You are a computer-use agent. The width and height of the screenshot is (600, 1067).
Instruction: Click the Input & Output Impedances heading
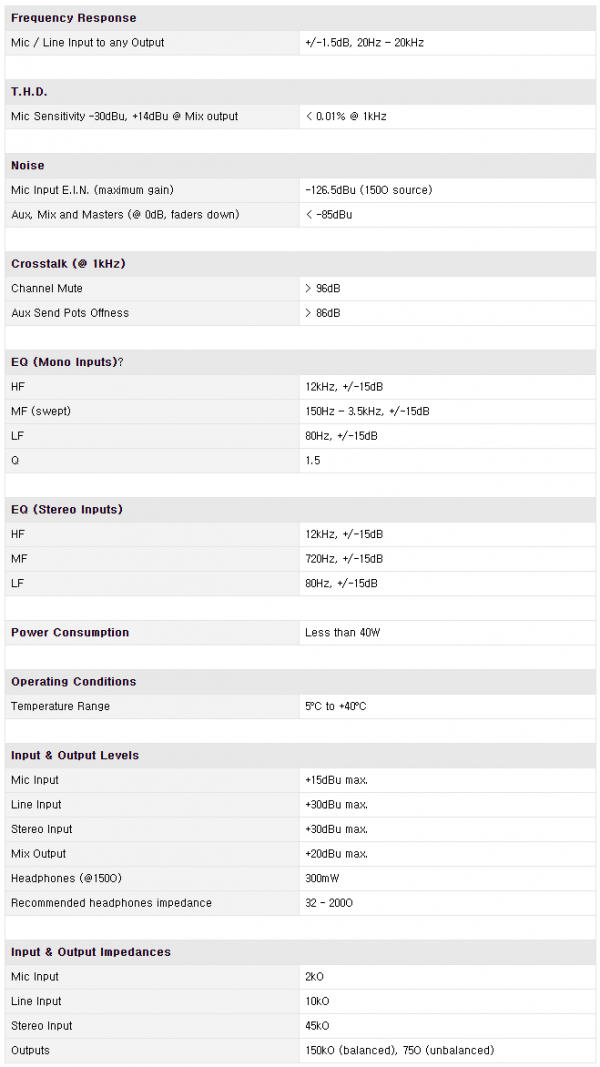pyautogui.click(x=90, y=953)
